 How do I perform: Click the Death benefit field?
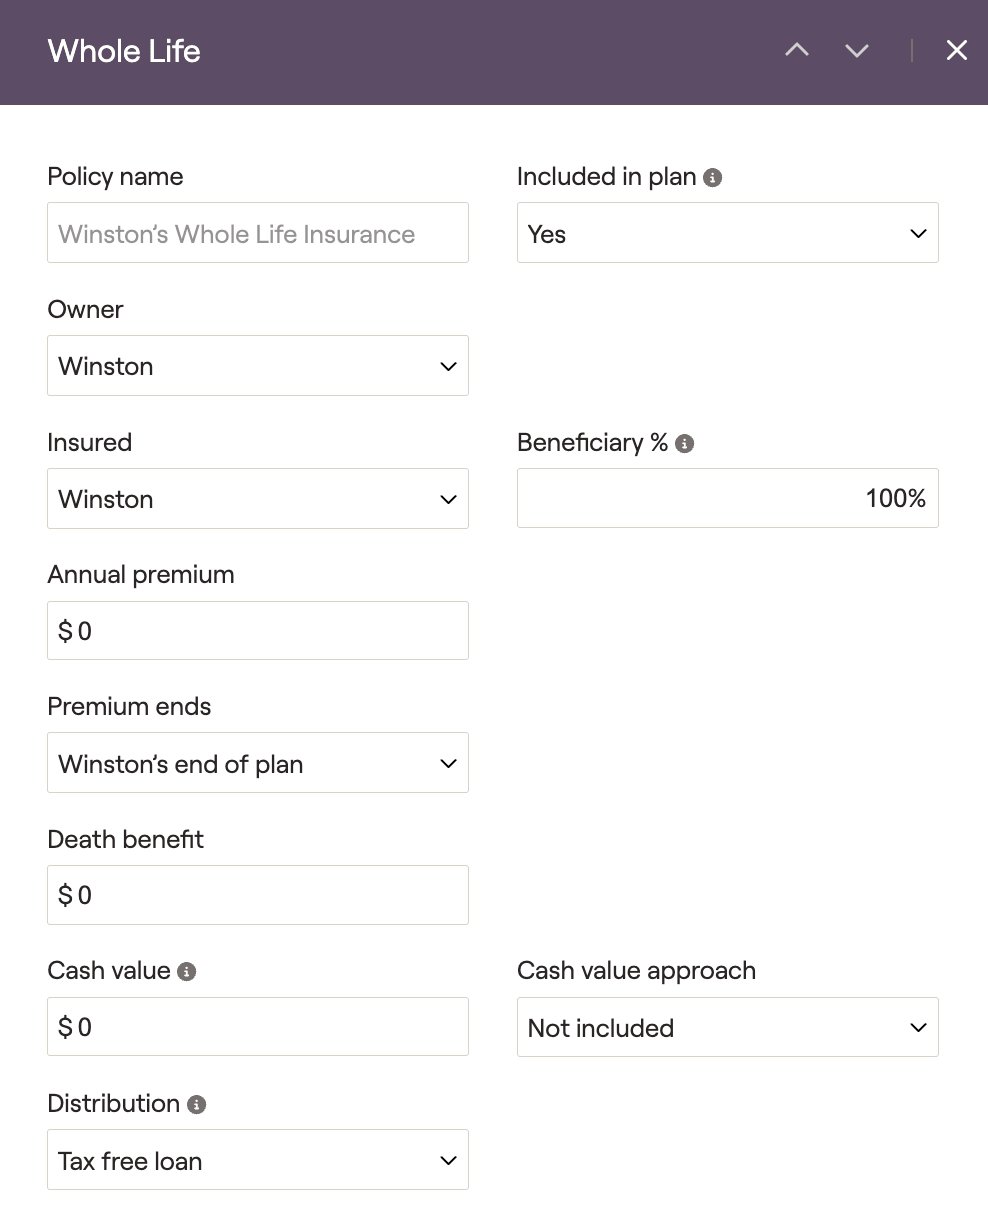[257, 895]
